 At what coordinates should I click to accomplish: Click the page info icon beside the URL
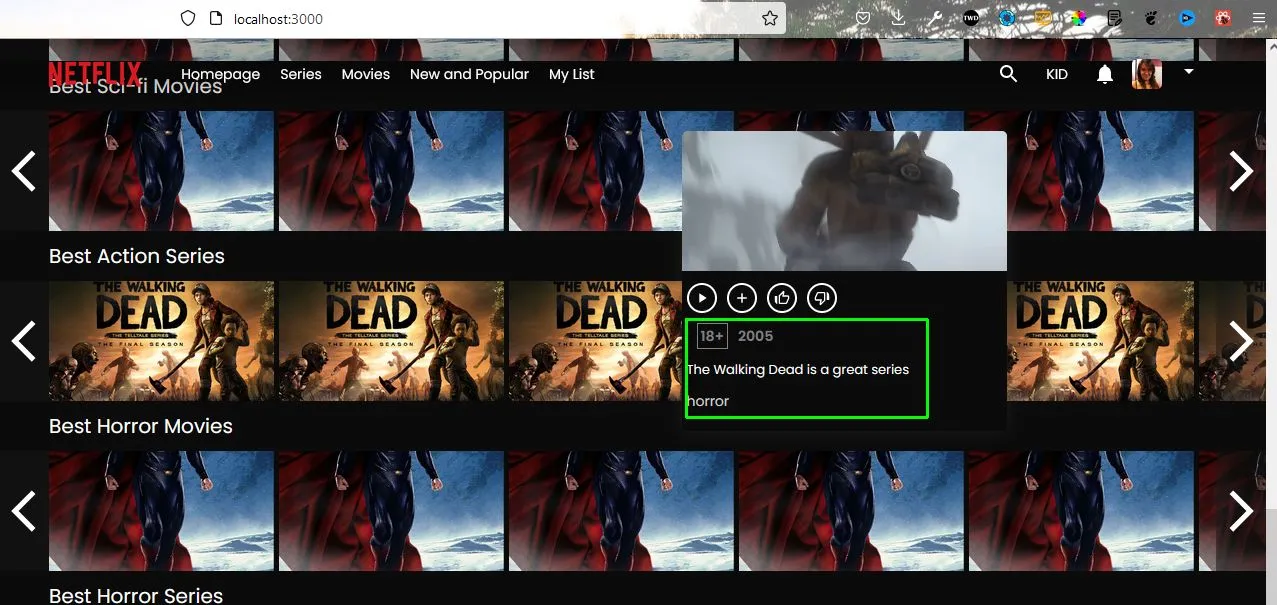click(x=215, y=18)
